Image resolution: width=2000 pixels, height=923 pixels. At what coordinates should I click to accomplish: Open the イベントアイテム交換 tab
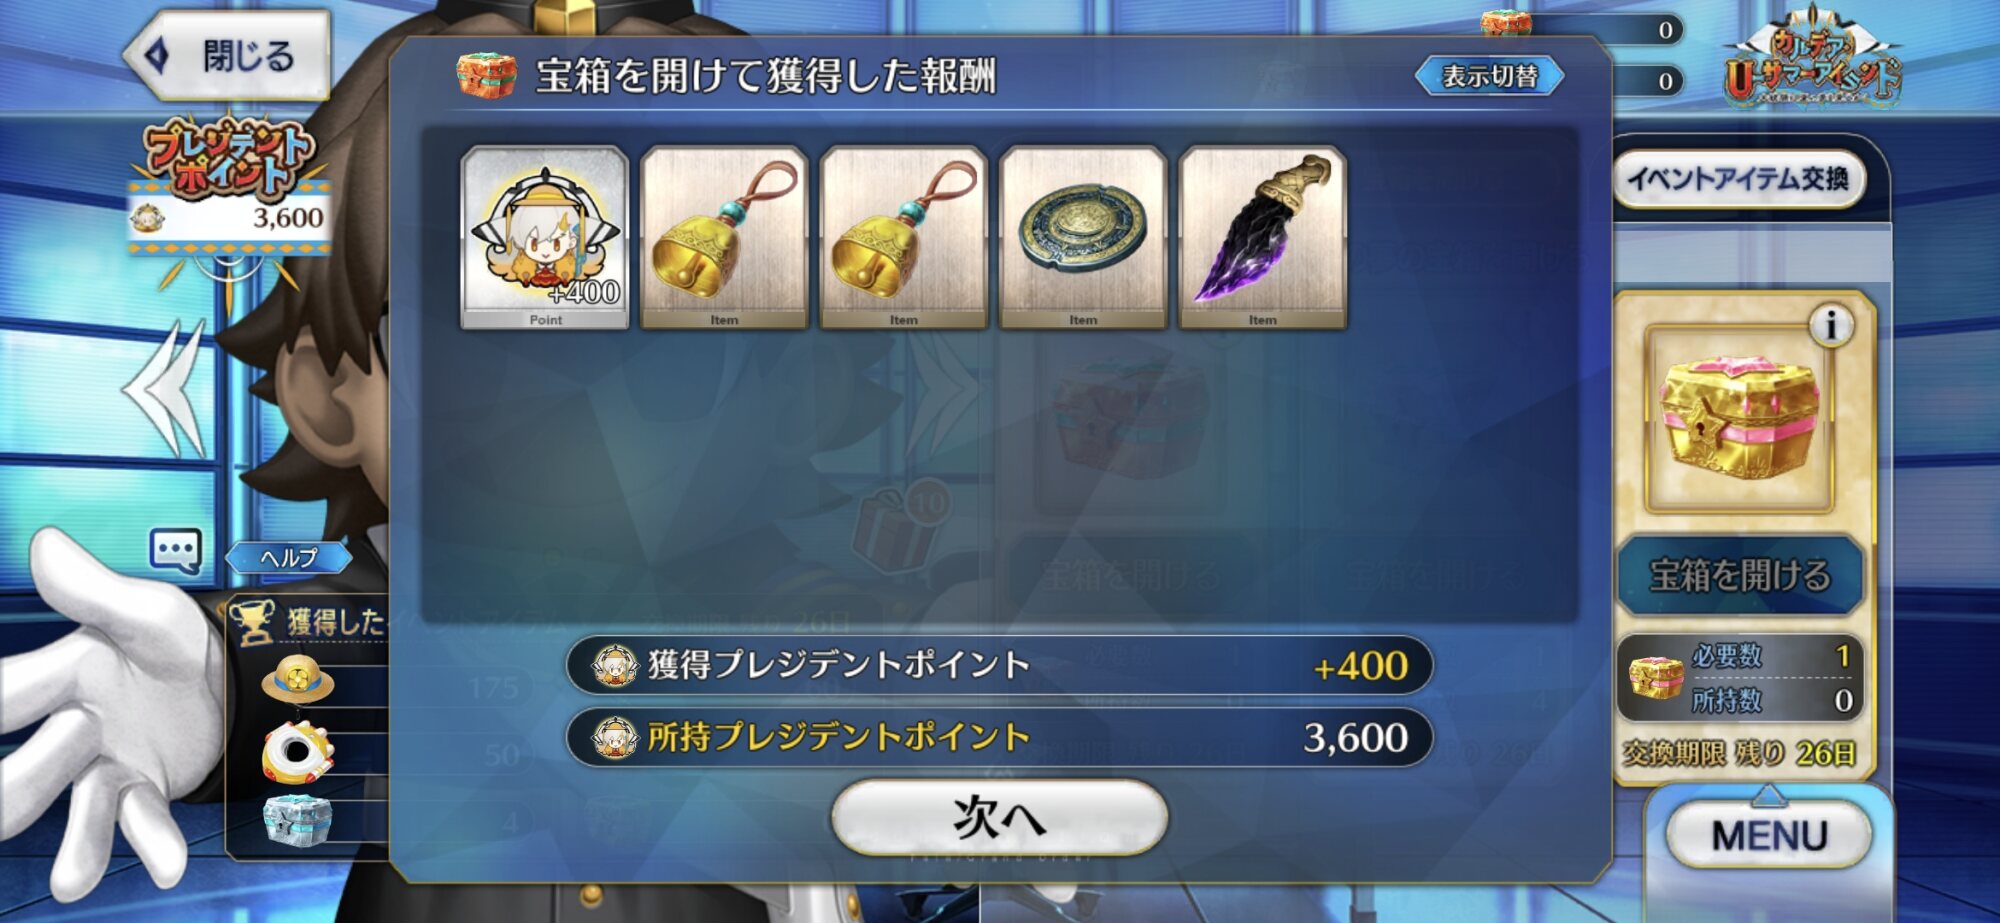[x=1739, y=180]
